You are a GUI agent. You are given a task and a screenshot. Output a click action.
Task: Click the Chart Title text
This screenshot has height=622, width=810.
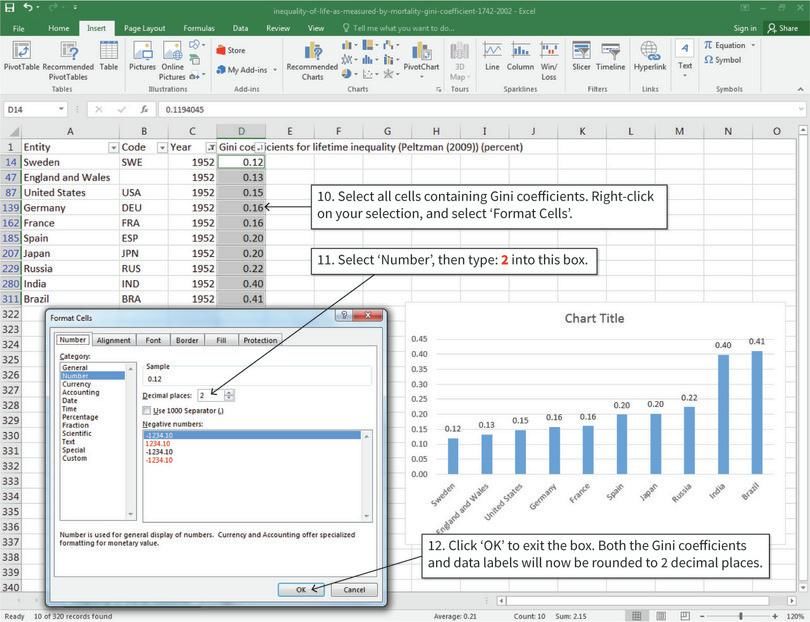(x=594, y=318)
